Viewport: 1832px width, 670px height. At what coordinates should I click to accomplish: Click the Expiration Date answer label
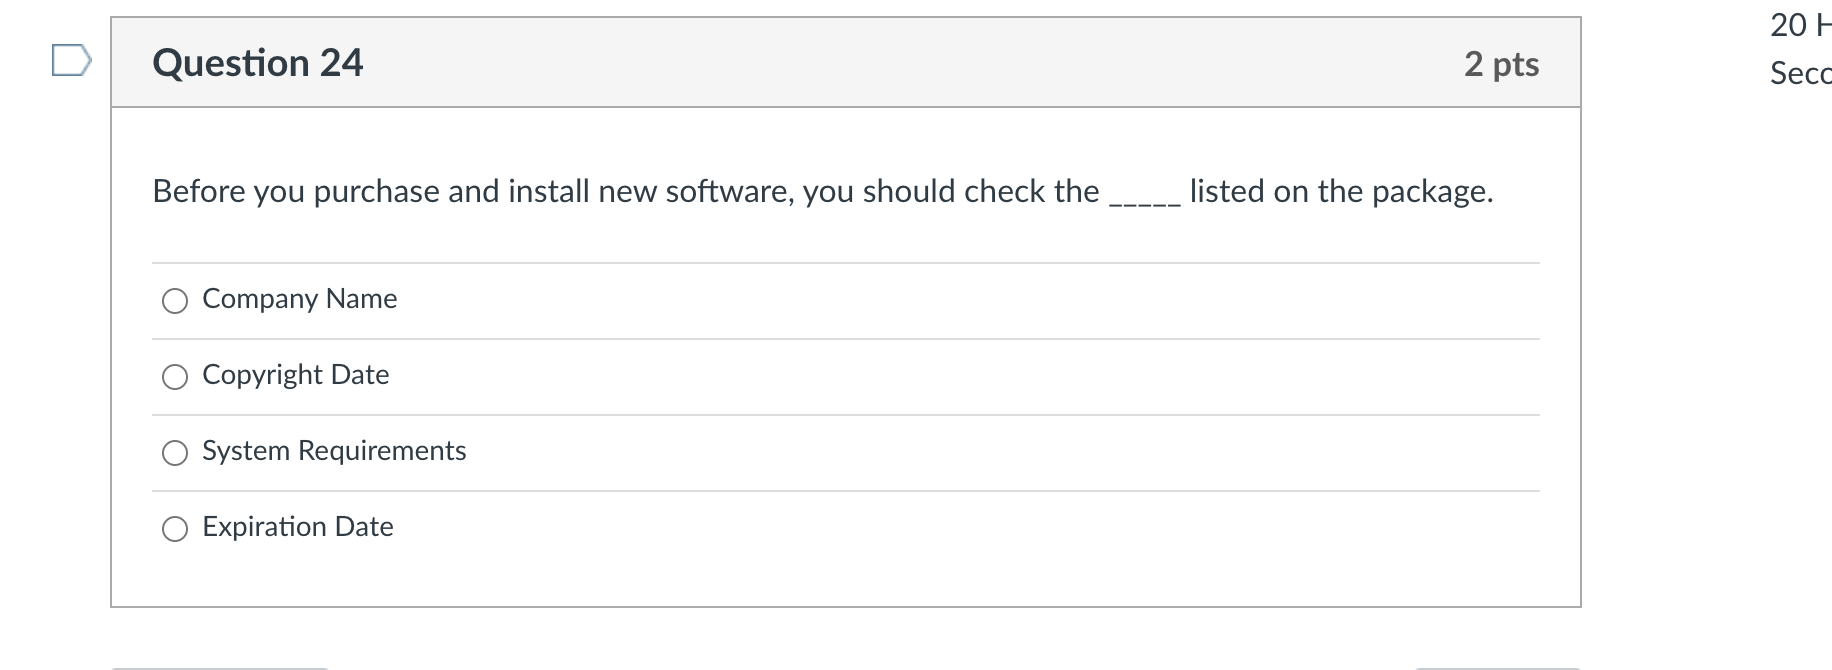(x=297, y=527)
